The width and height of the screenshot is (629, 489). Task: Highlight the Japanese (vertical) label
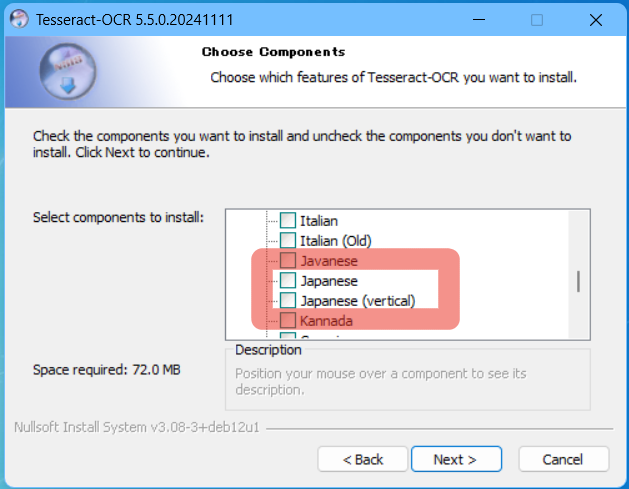pos(357,301)
